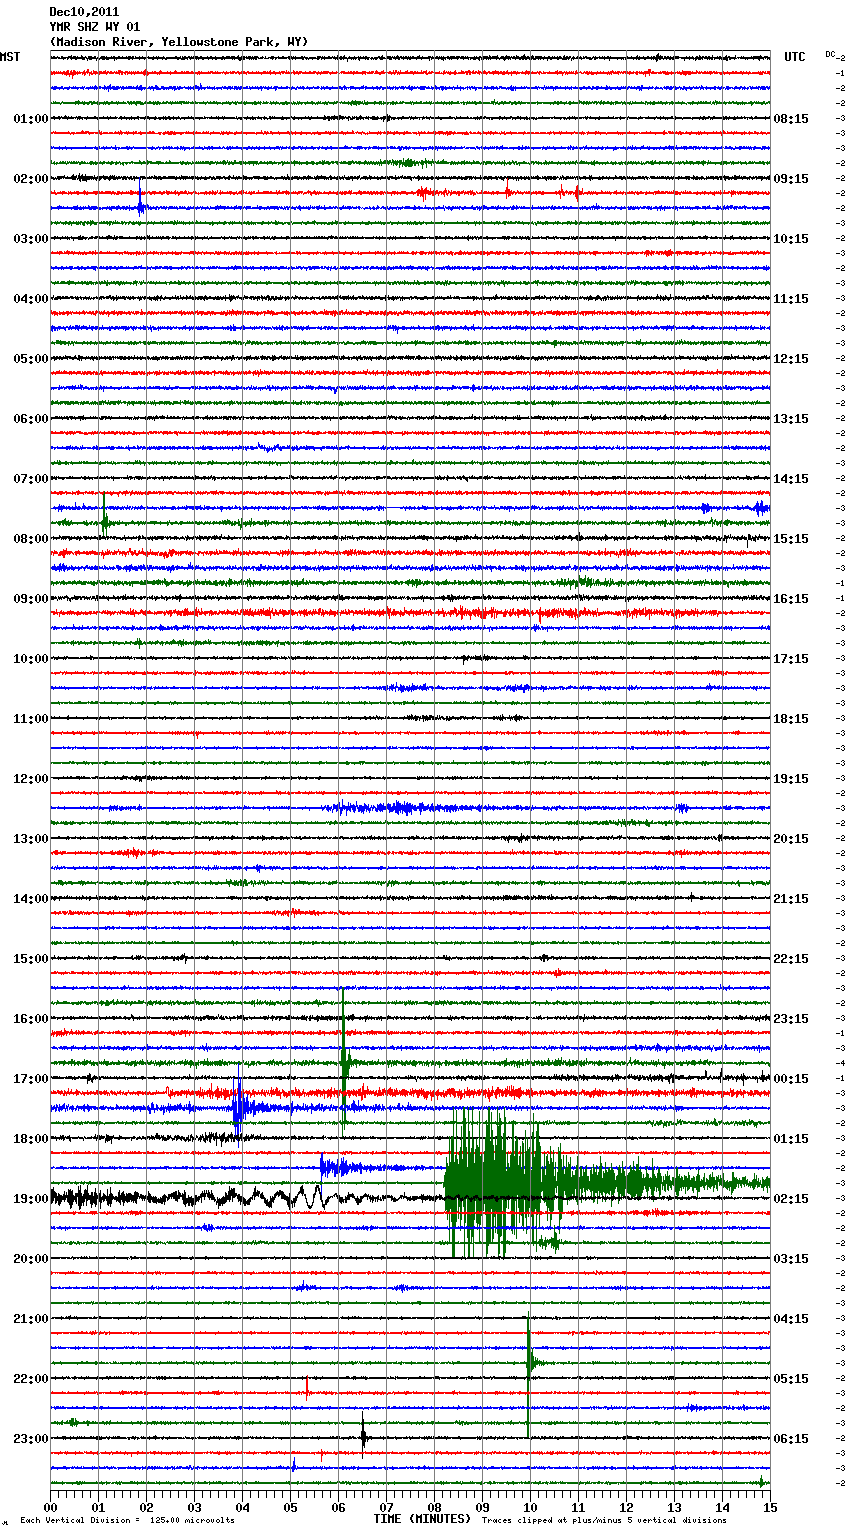Image resolution: width=850 pixels, height=1534 pixels.
Task: Select the 21:00 MST hour label
Action: tap(31, 1319)
